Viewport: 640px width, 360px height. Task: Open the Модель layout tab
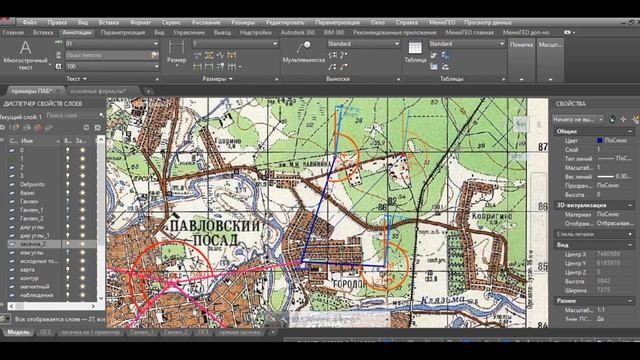[18, 332]
